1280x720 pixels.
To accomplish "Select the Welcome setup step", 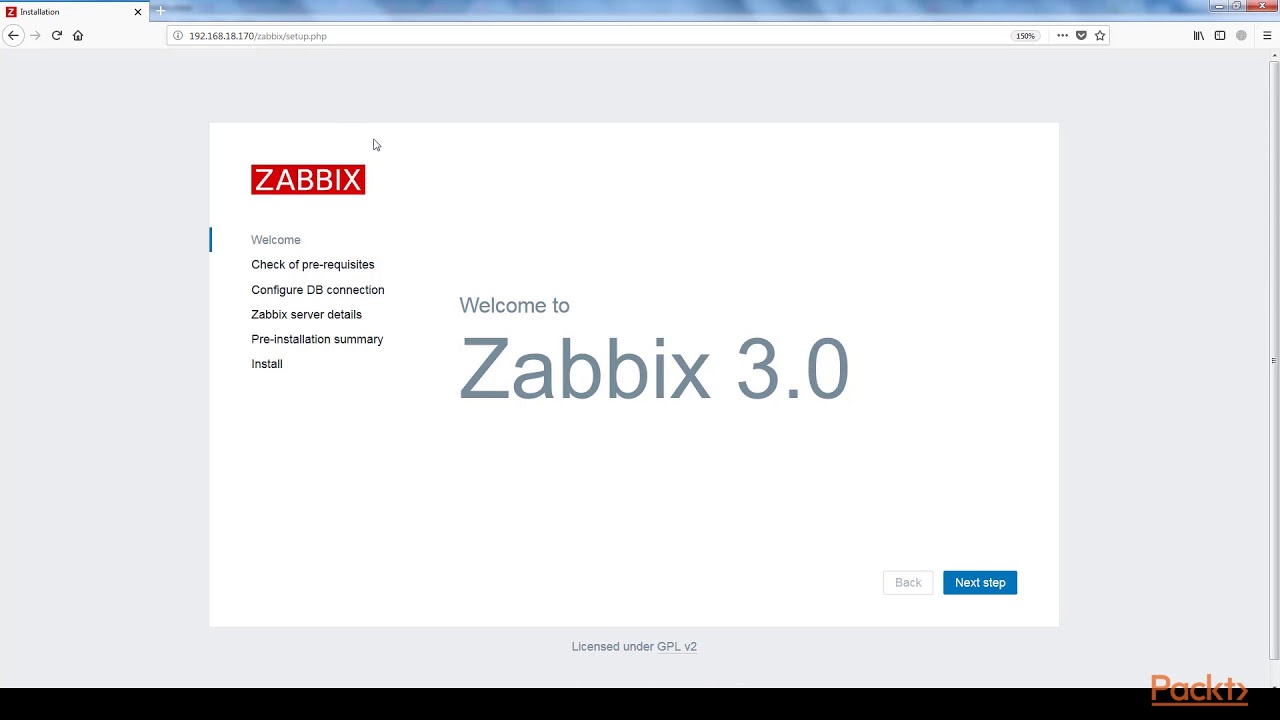I will (x=276, y=240).
